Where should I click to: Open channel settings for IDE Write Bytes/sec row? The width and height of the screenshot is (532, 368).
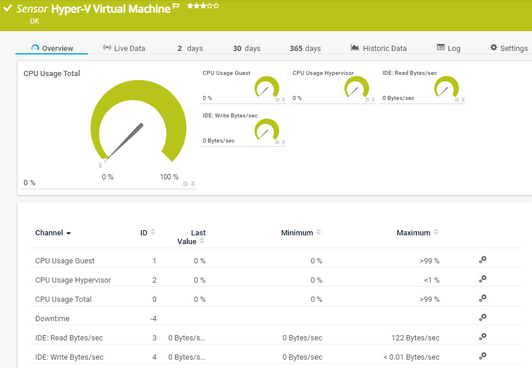point(482,356)
